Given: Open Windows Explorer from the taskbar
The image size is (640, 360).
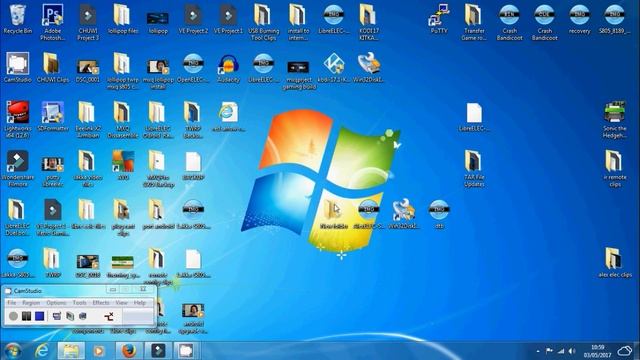Looking at the screenshot, I should [x=71, y=351].
